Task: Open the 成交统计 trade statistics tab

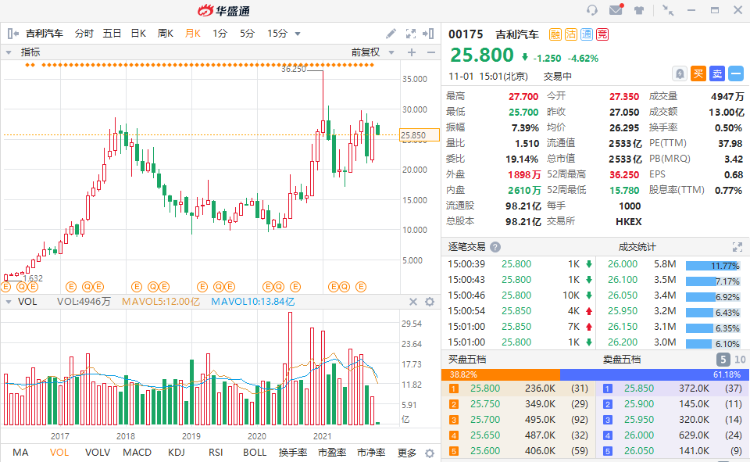Action: tap(637, 247)
